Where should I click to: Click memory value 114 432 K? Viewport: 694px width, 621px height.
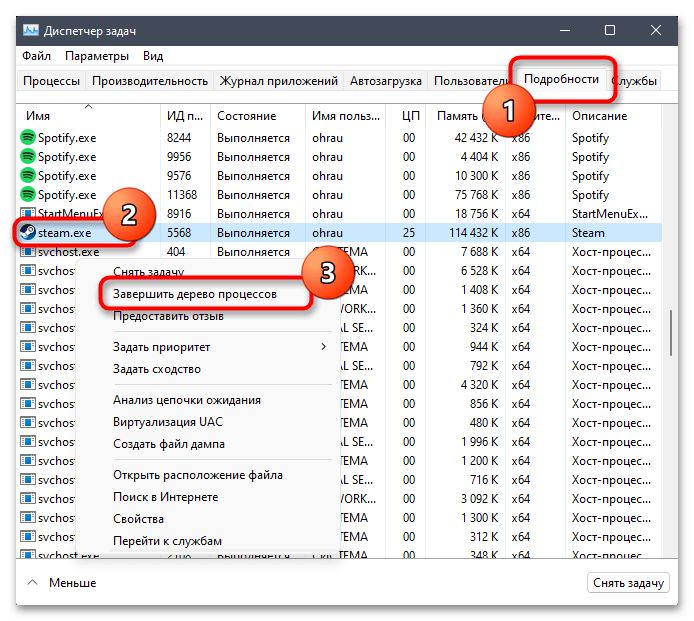473,233
